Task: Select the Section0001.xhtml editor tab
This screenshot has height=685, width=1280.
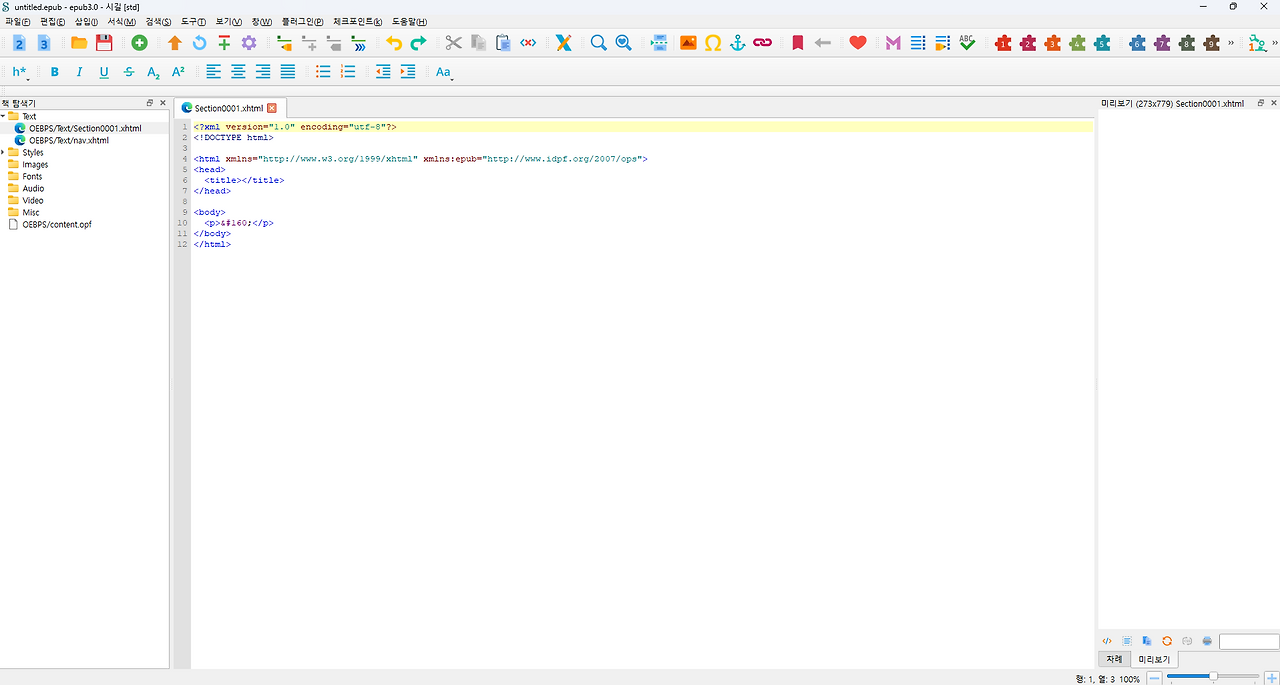Action: 229,108
